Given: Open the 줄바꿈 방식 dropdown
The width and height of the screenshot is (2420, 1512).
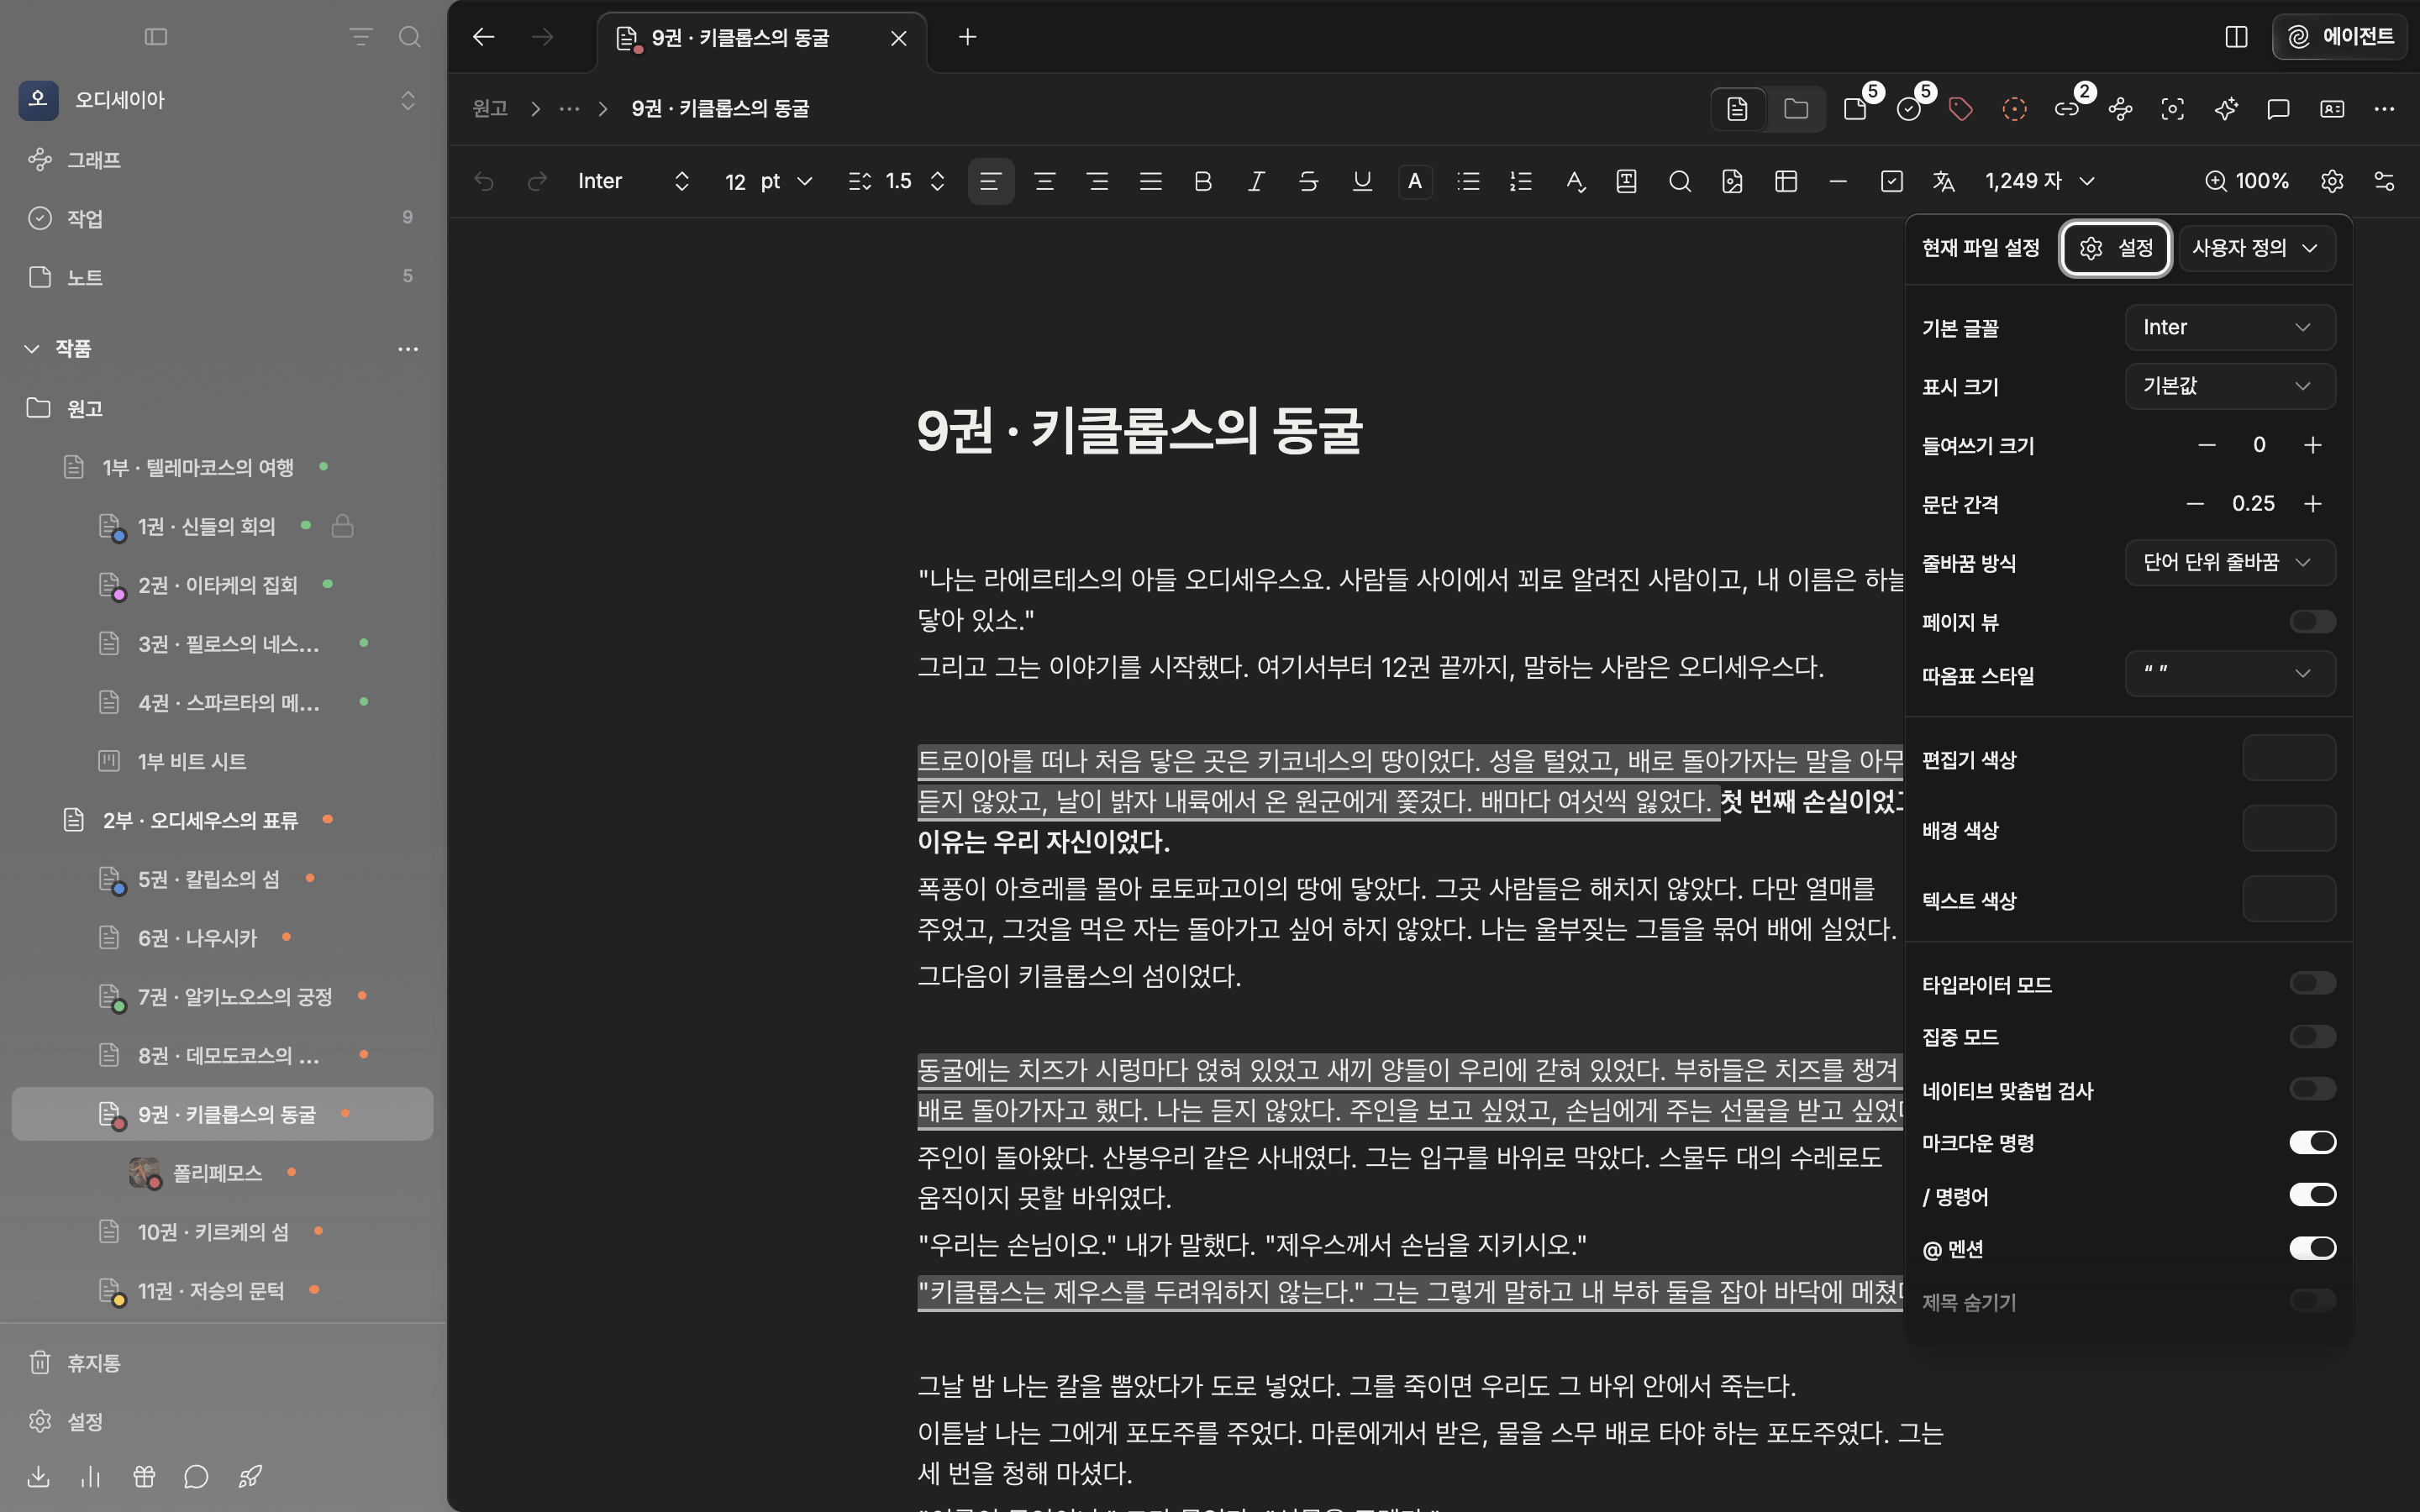Looking at the screenshot, I should (2230, 562).
